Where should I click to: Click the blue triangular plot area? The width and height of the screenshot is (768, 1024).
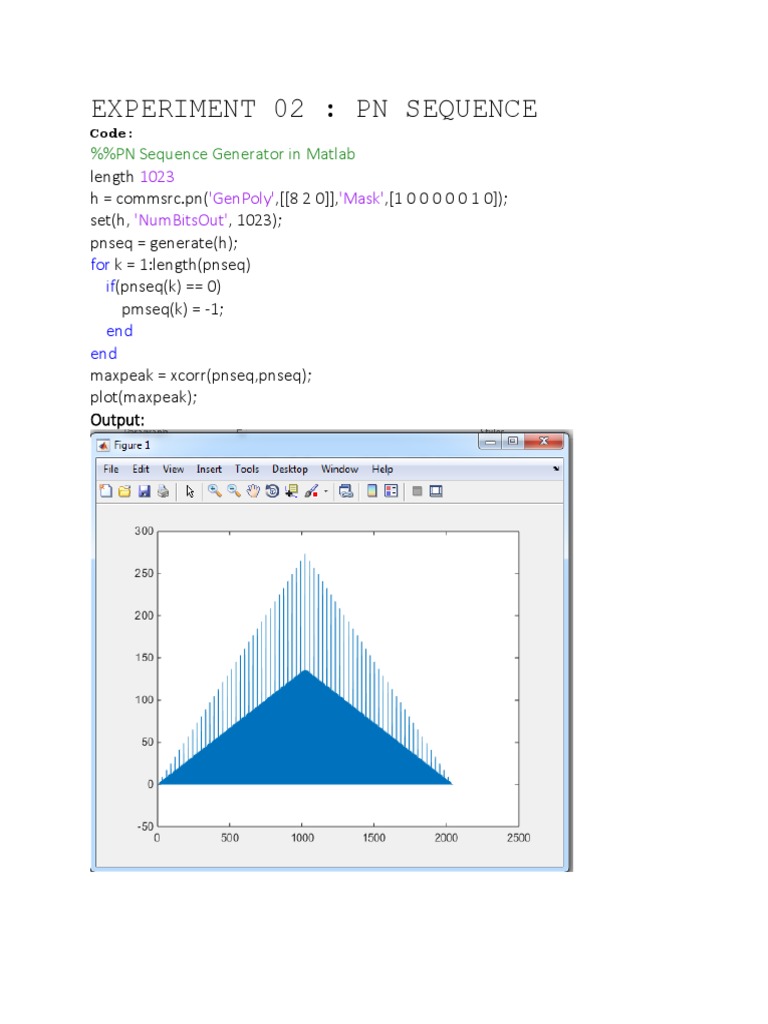[x=305, y=740]
